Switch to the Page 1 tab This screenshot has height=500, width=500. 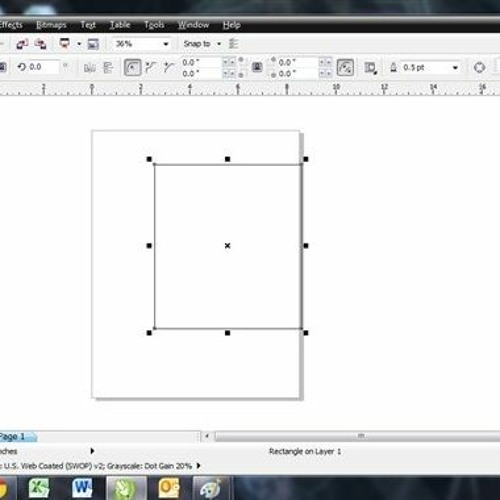coord(17,437)
